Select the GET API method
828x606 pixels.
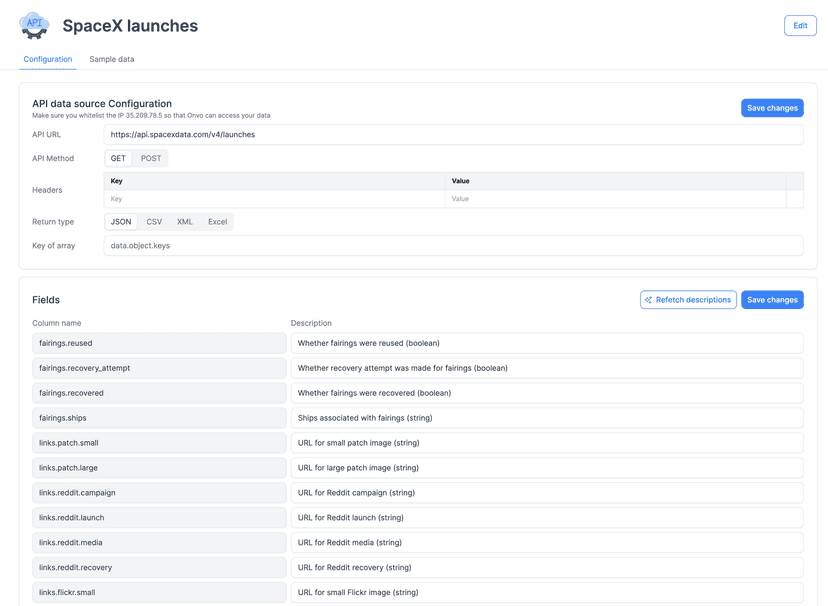pyautogui.click(x=119, y=158)
